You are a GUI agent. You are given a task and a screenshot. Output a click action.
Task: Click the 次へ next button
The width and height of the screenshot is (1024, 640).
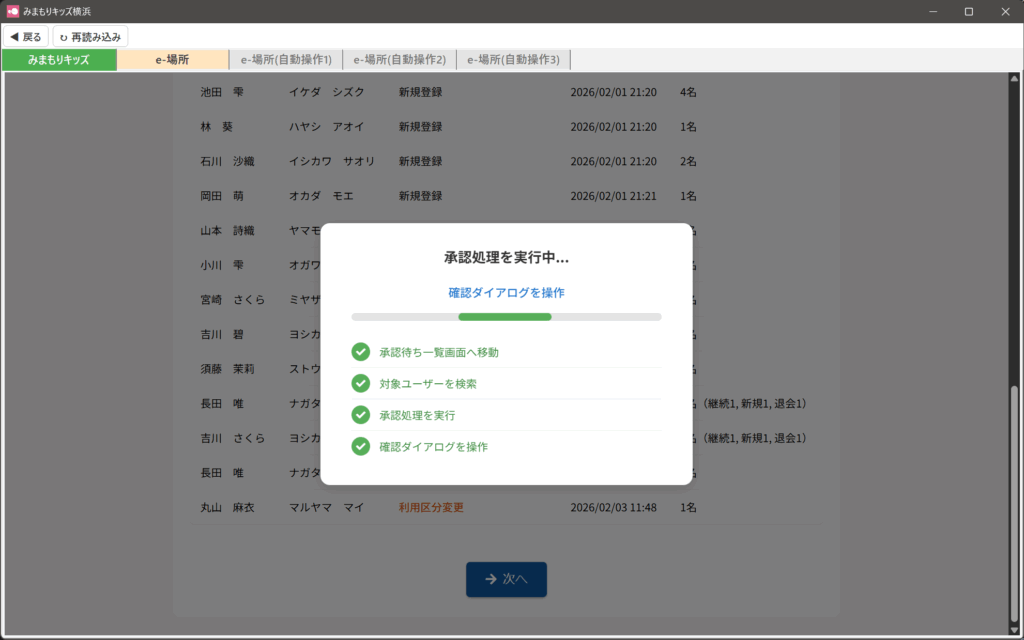point(506,579)
